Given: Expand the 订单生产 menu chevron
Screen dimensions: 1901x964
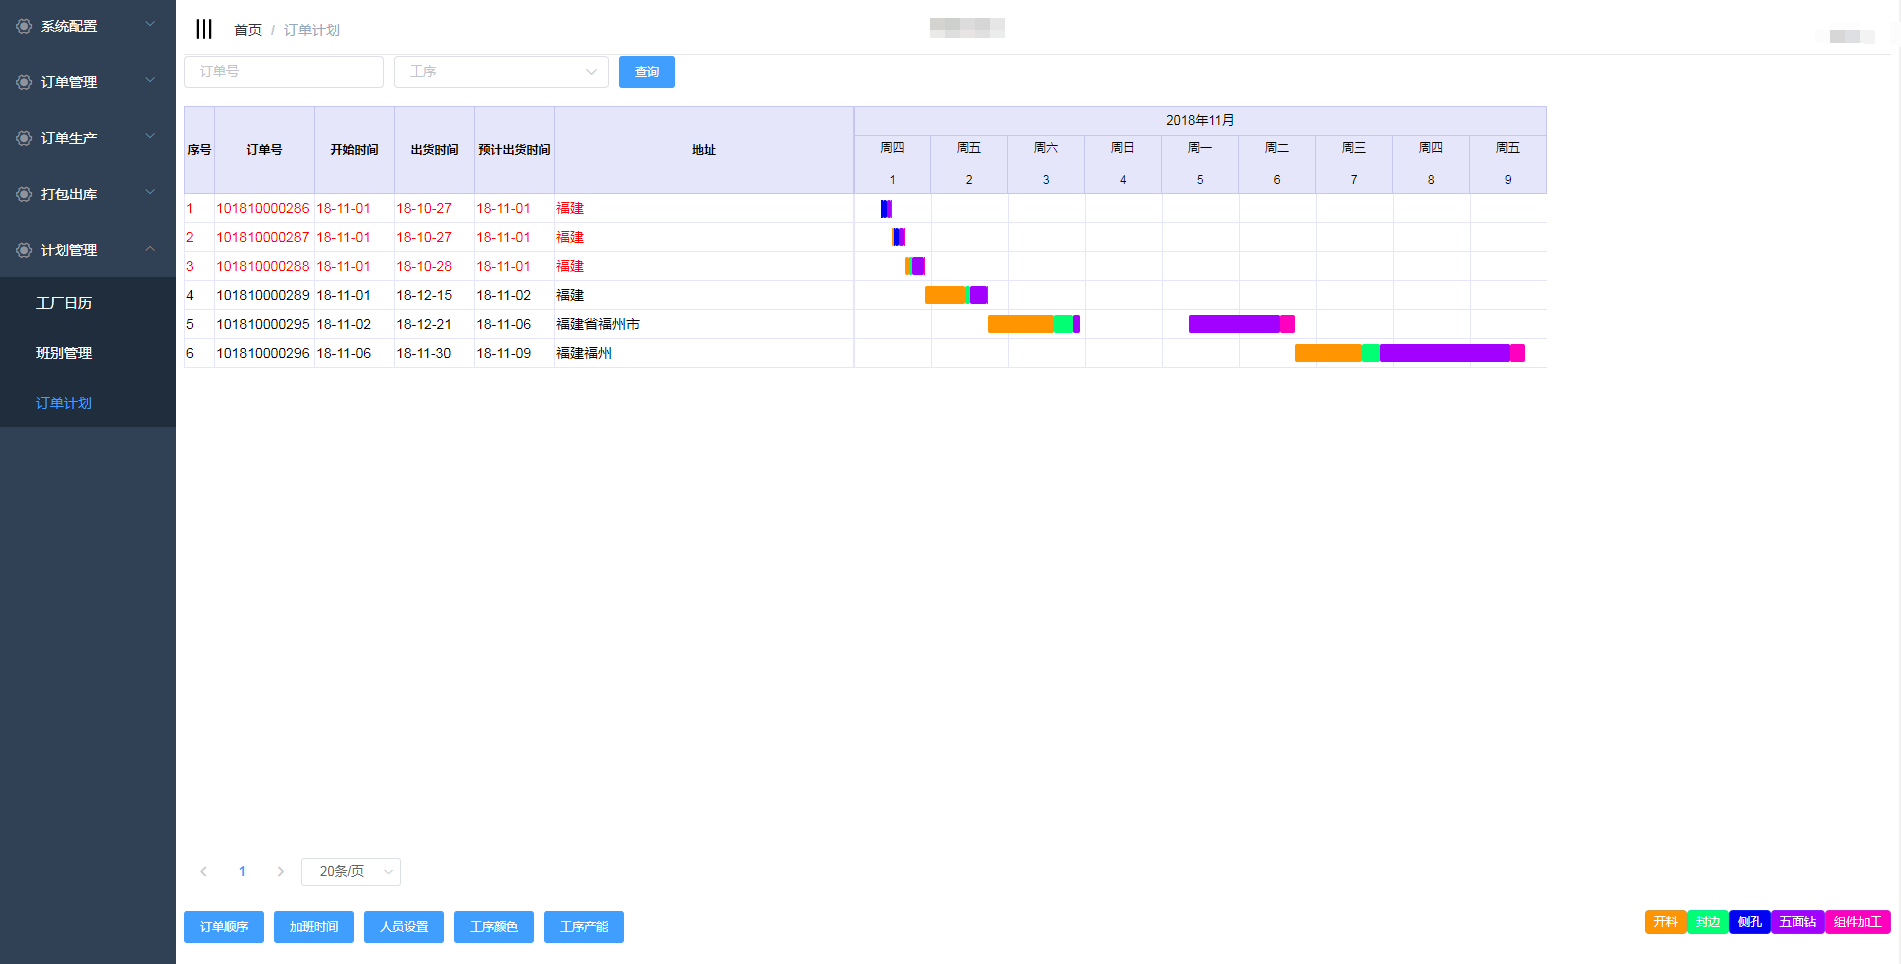Looking at the screenshot, I should 150,137.
